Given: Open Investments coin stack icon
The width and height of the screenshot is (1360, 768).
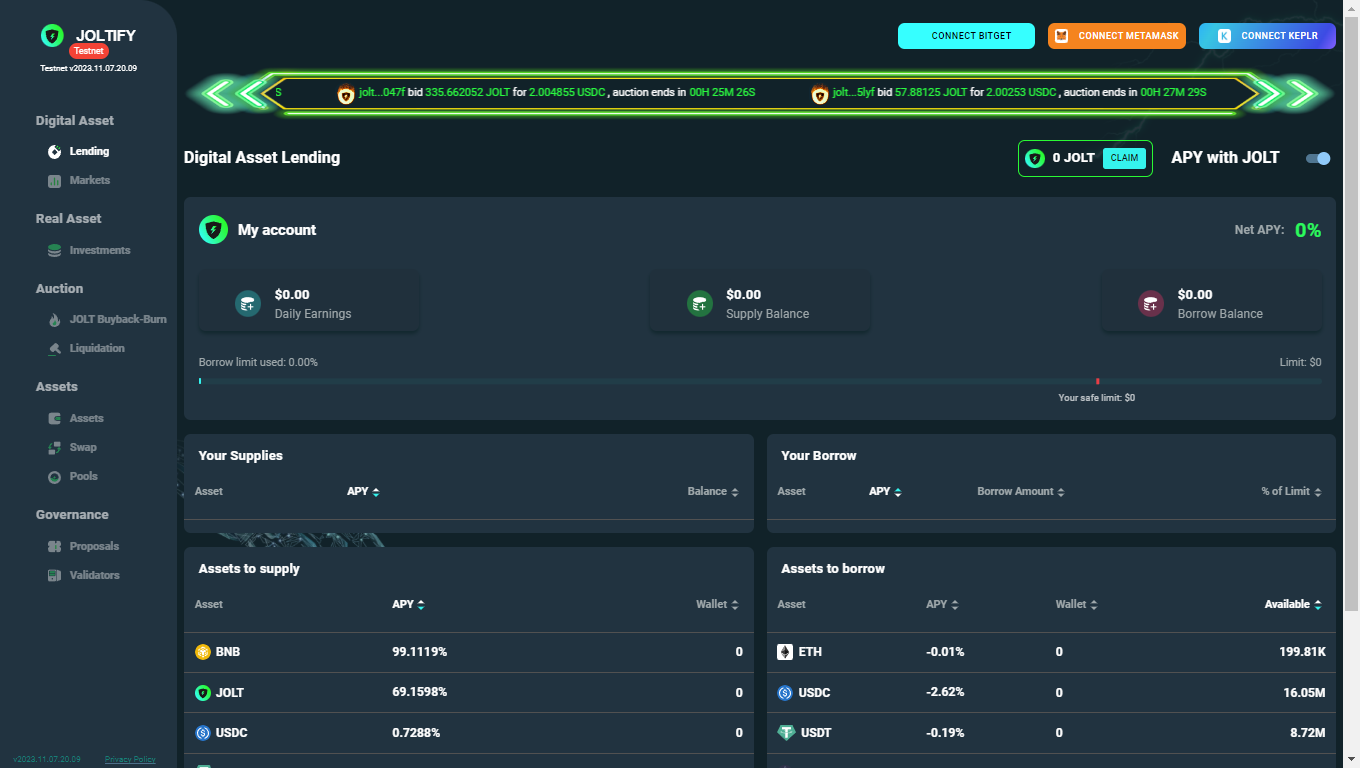Looking at the screenshot, I should 54,251.
